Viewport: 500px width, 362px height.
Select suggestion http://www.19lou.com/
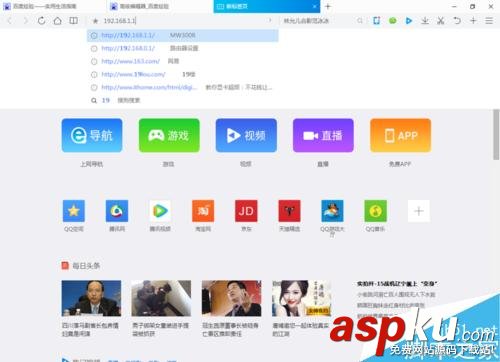tap(183, 74)
